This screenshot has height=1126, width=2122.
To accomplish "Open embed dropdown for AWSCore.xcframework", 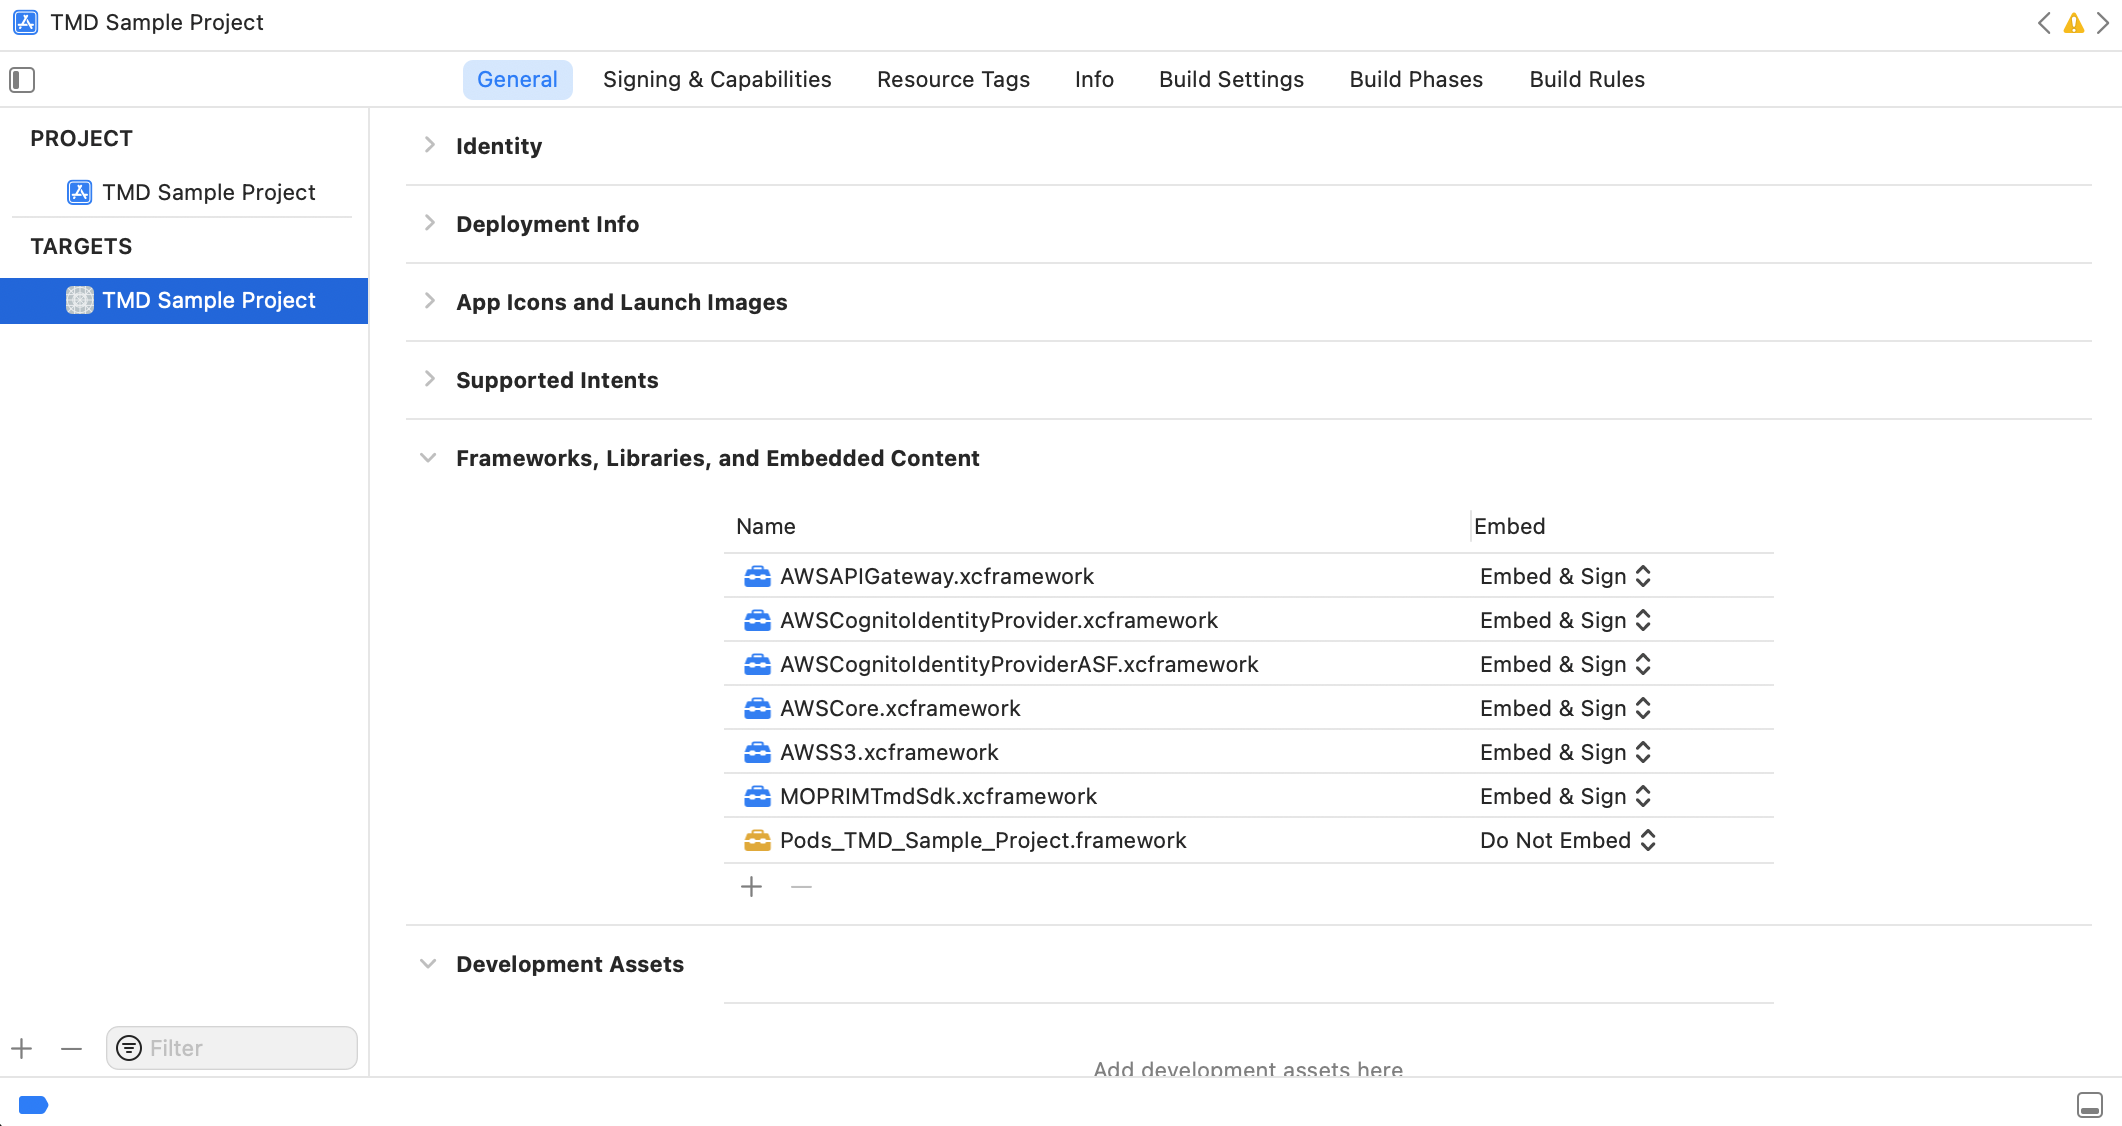I will (1565, 708).
